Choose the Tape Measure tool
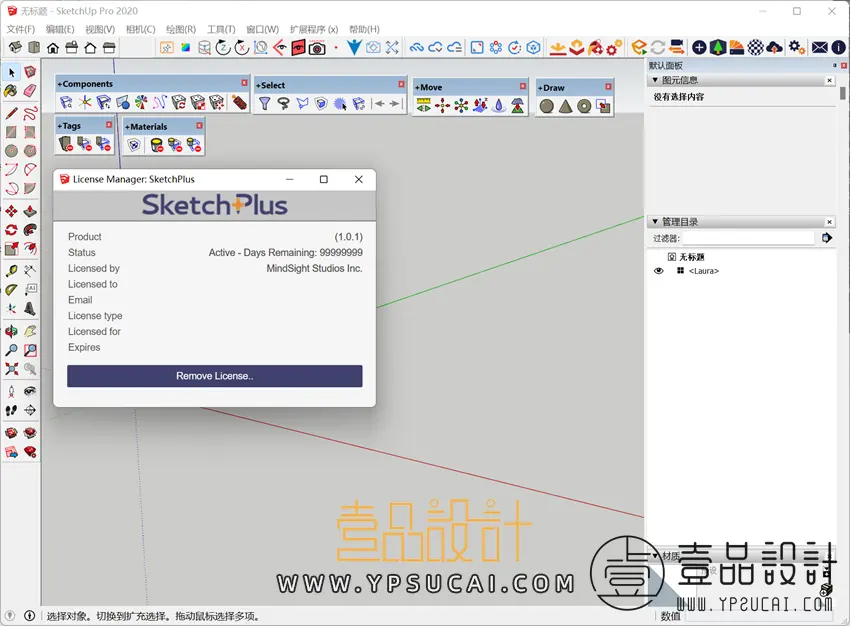This screenshot has height=626, width=850. pyautogui.click(x=11, y=271)
